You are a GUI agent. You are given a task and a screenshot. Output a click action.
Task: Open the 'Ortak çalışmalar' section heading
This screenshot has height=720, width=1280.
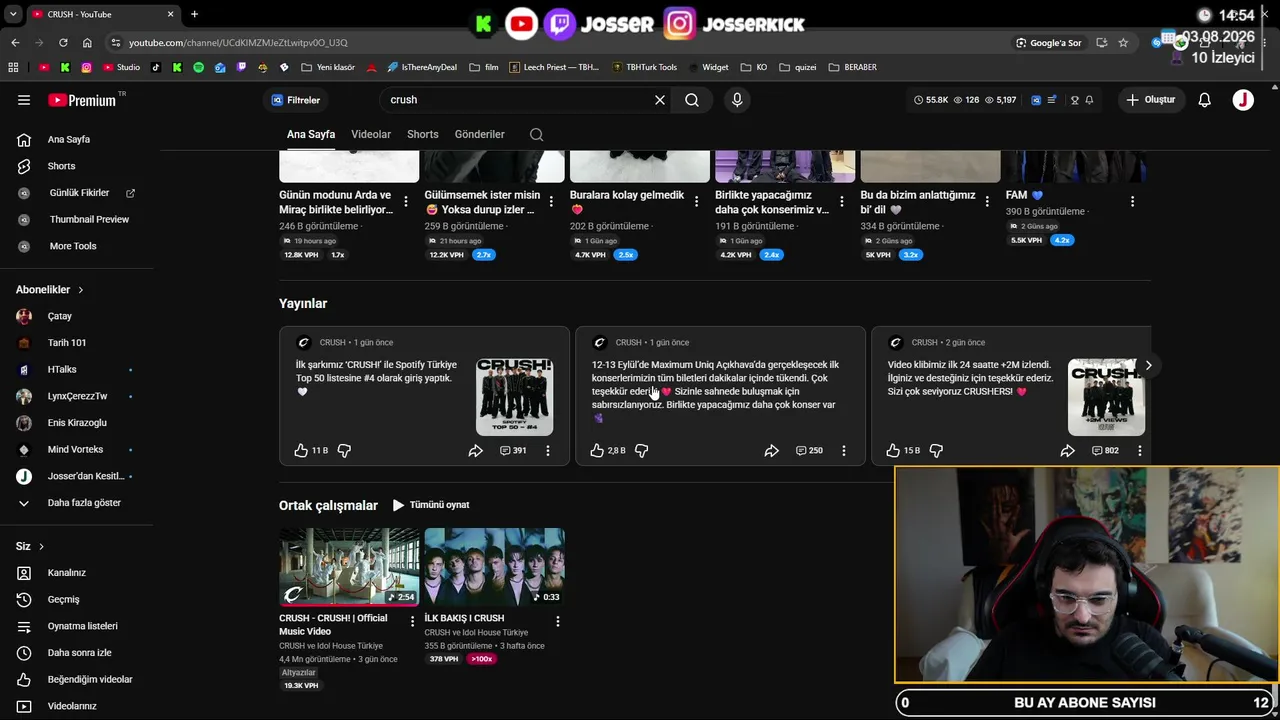coord(328,506)
